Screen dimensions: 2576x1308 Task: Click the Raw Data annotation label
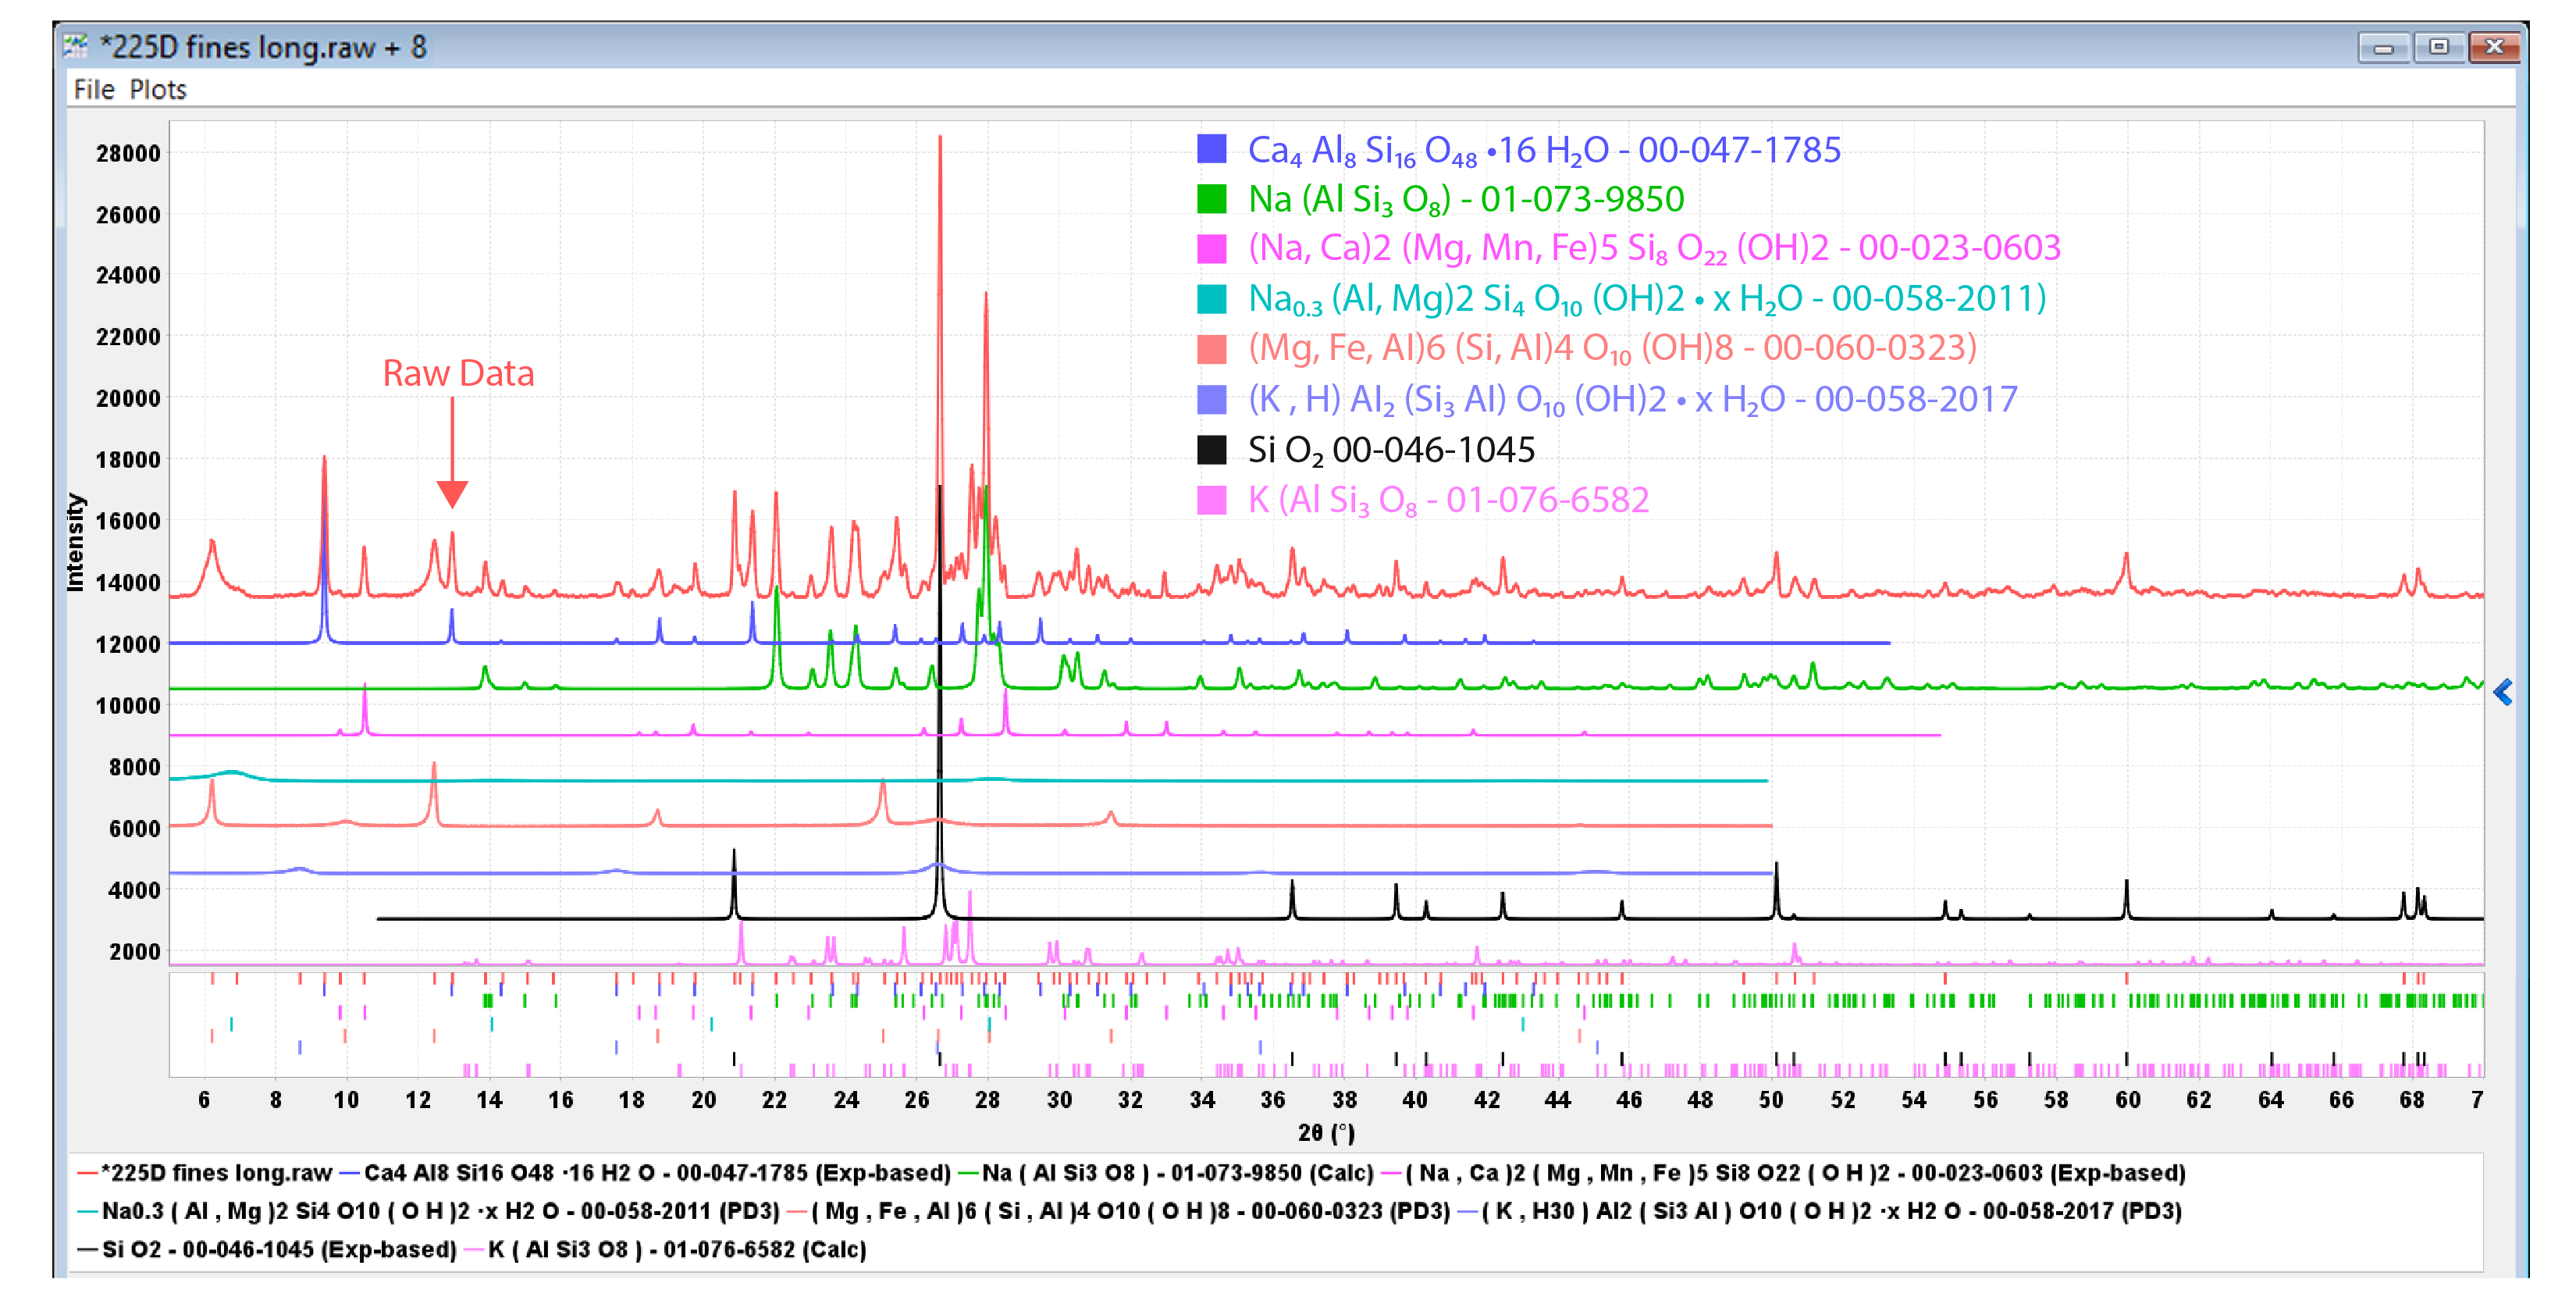(458, 373)
